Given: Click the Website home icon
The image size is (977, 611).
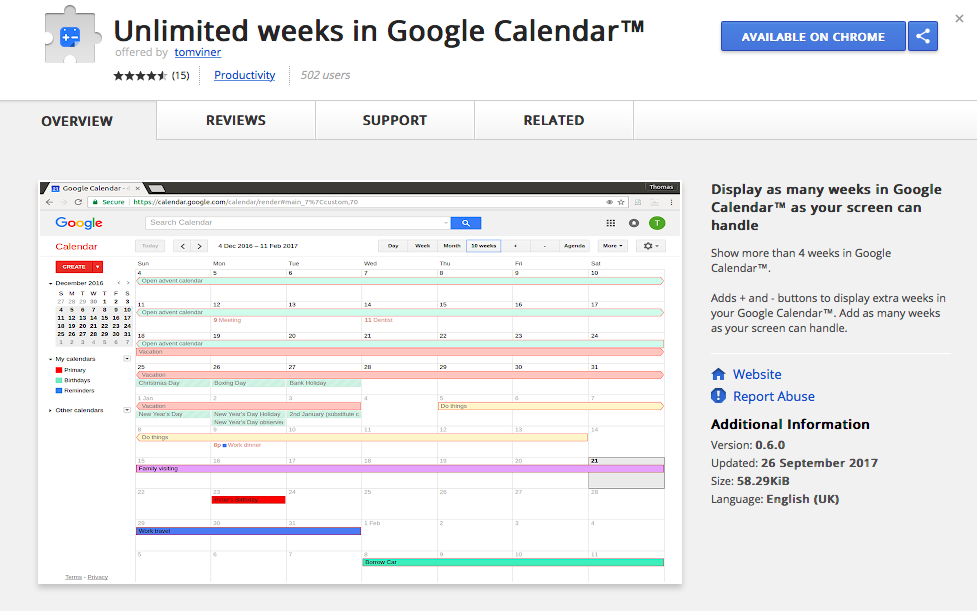Looking at the screenshot, I should point(718,374).
